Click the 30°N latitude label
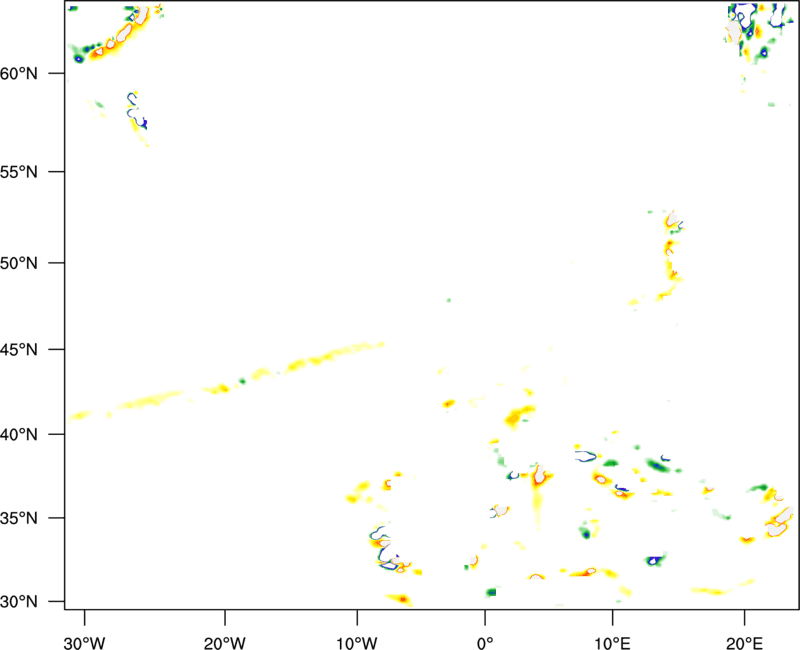Screen dimensions: 800x650 click(x=19, y=602)
